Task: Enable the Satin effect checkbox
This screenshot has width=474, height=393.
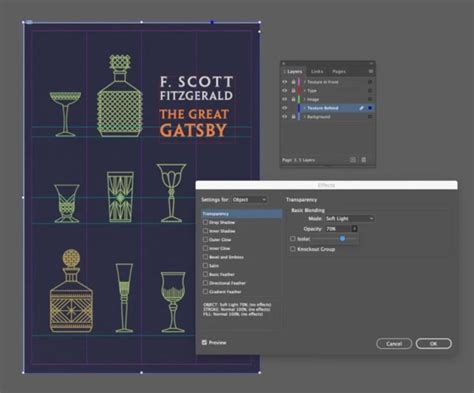Action: click(205, 265)
